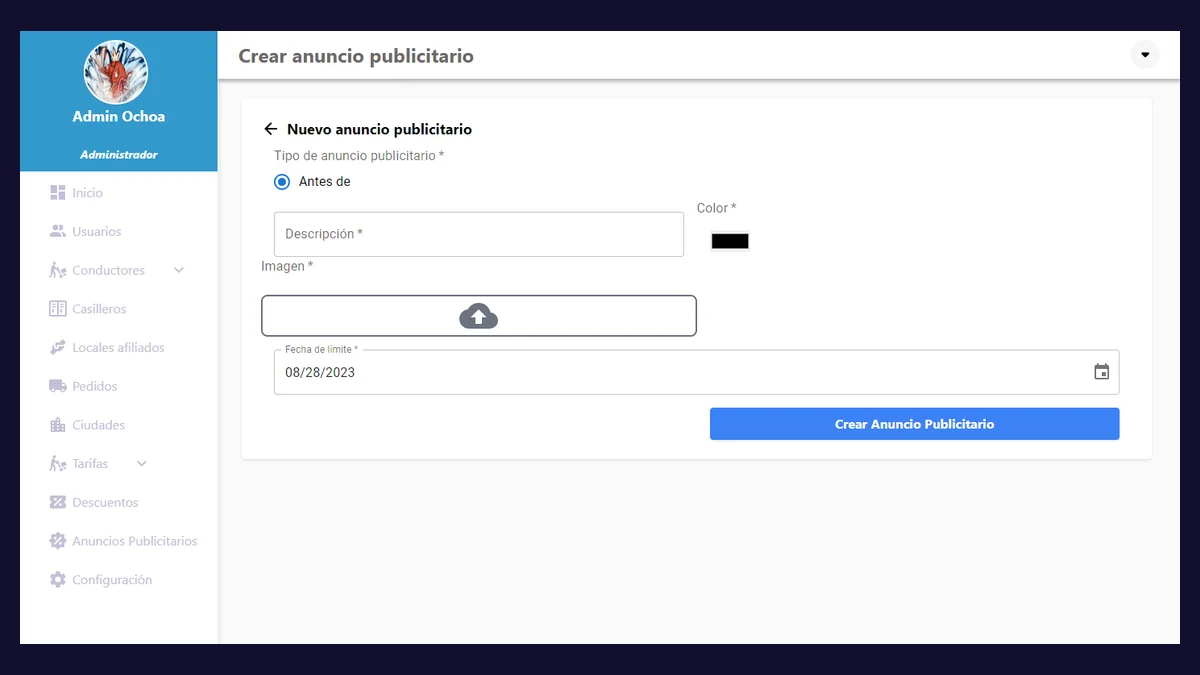Screen dimensions: 1200x675
Task: Click the Inicio dashboard icon
Action: coord(57,193)
